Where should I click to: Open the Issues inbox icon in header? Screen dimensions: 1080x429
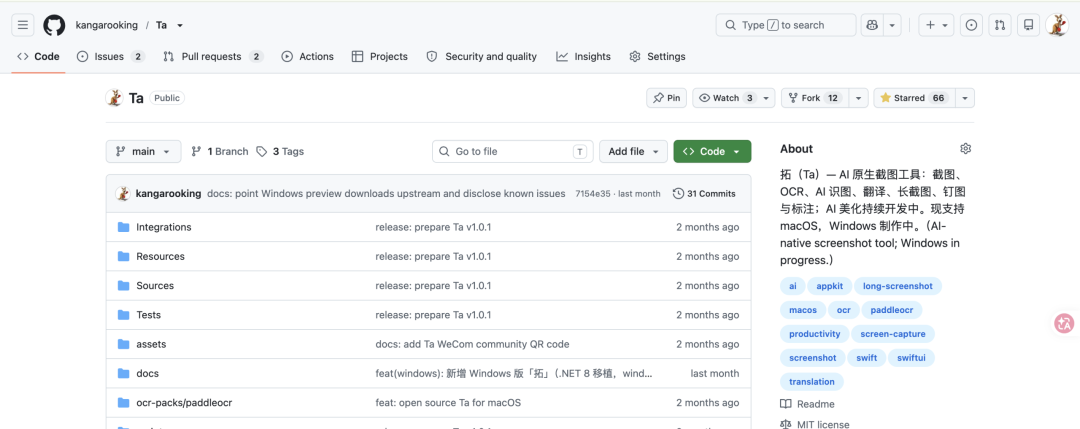coord(971,25)
